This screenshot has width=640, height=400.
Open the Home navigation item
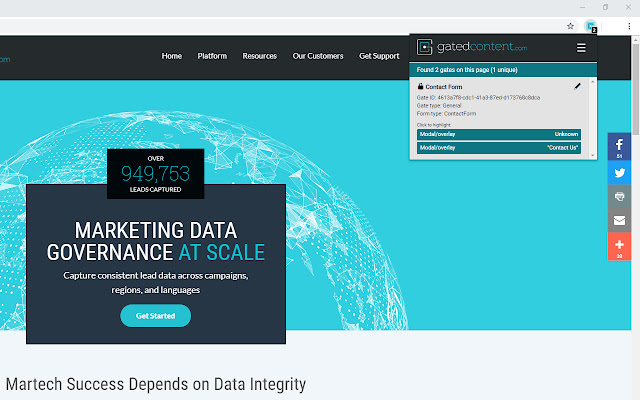click(x=172, y=56)
